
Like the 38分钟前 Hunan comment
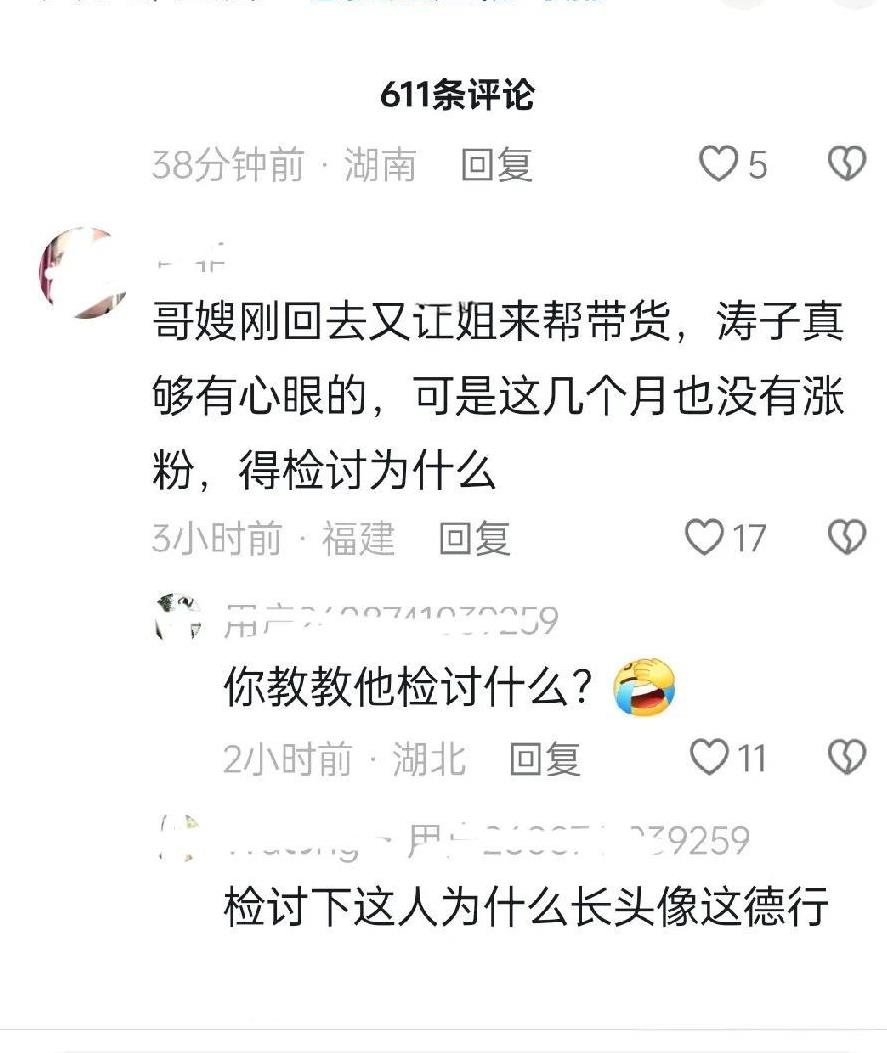click(x=718, y=164)
